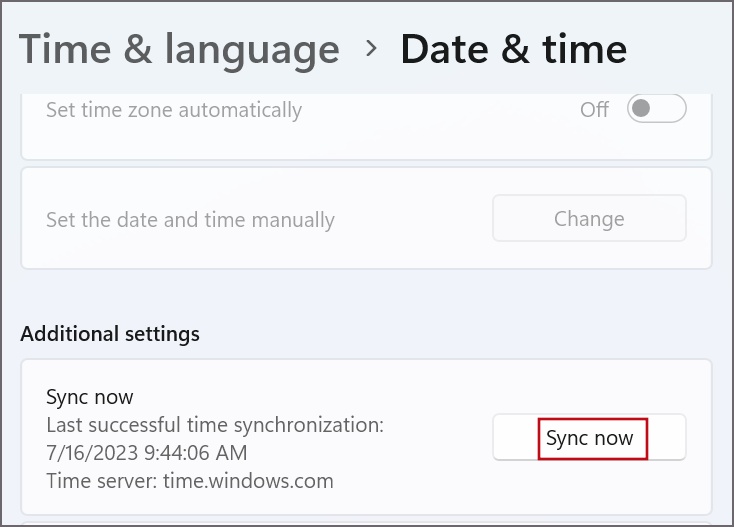Image resolution: width=734 pixels, height=527 pixels.
Task: Select the Set time zone automatically label
Action: (174, 110)
